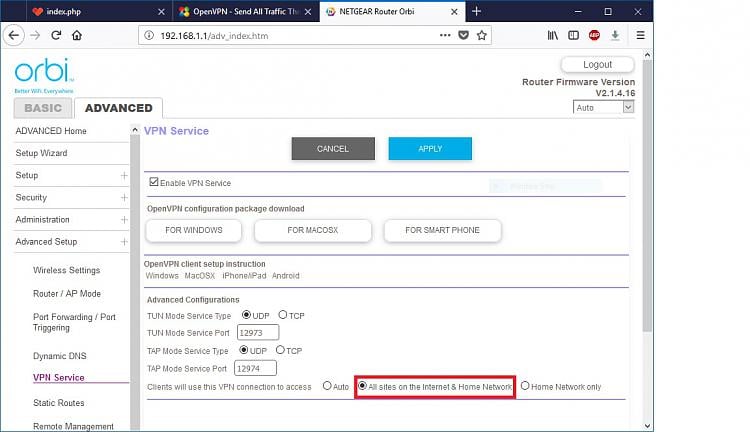This screenshot has height=432, width=750.
Task: Open a new browser tab
Action: pyautogui.click(x=476, y=11)
